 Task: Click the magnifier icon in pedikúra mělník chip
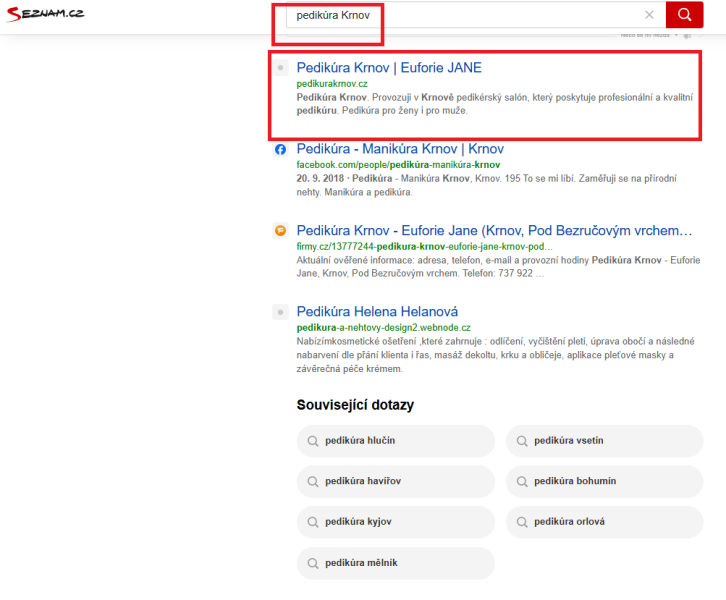313,563
